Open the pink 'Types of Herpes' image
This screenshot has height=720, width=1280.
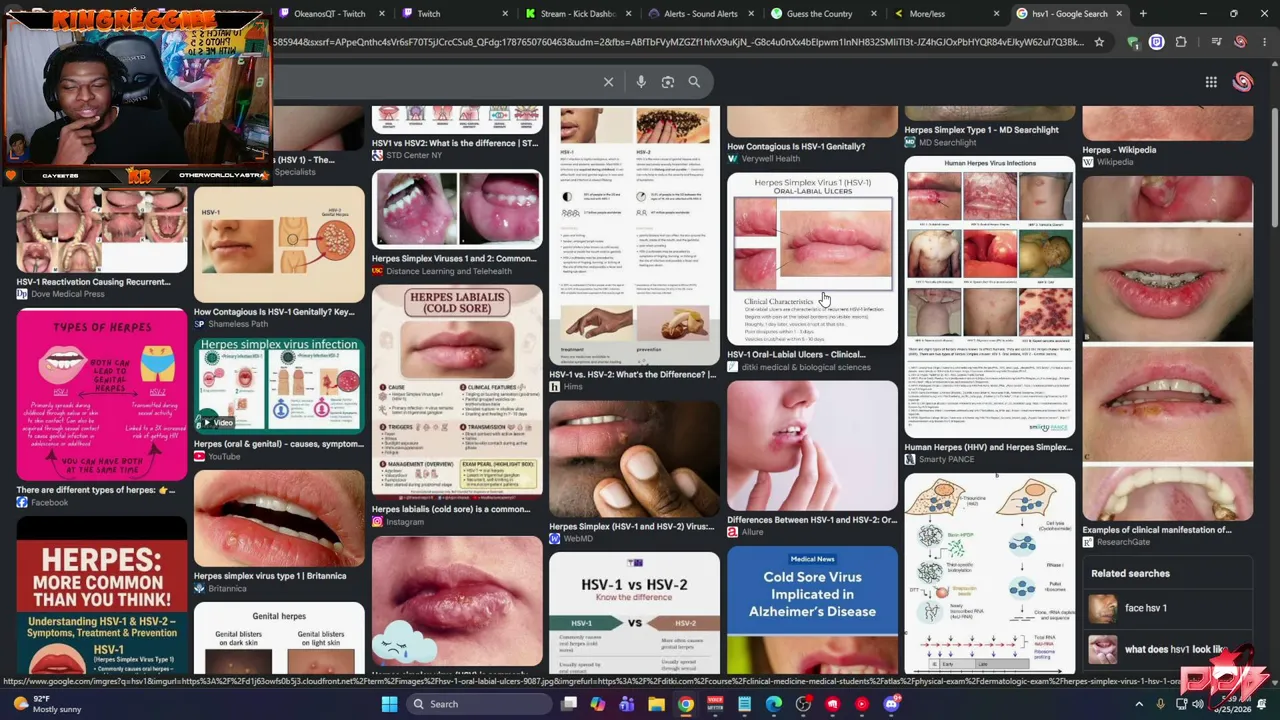pos(102,394)
